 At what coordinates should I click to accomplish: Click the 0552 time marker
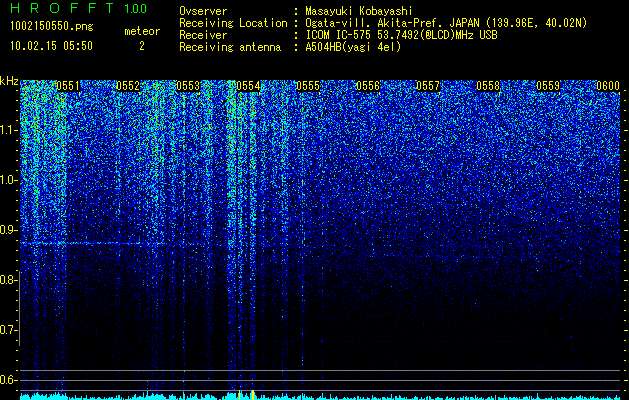128,86
